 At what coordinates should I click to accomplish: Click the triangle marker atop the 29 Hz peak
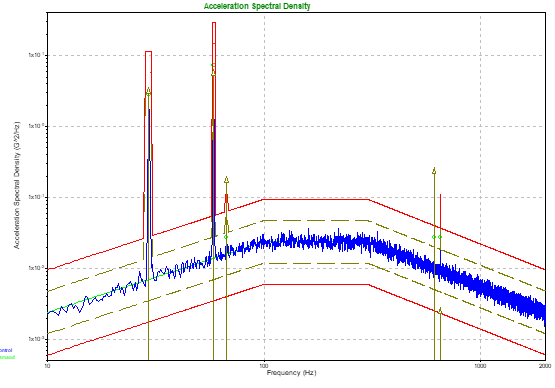point(148,90)
